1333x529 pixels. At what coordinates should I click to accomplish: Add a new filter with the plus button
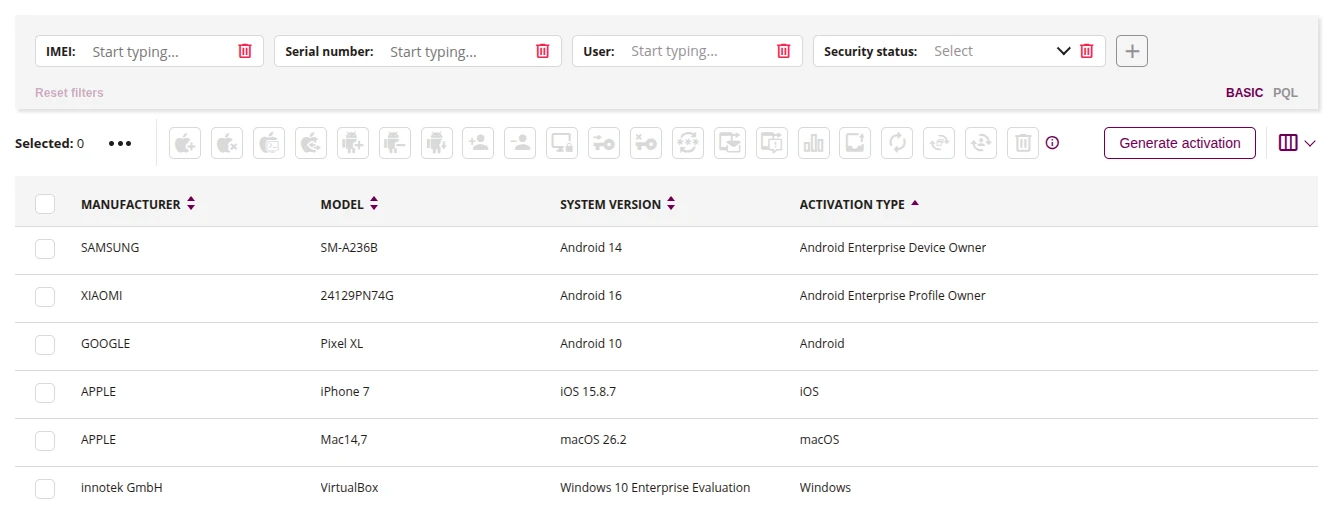pos(1132,51)
